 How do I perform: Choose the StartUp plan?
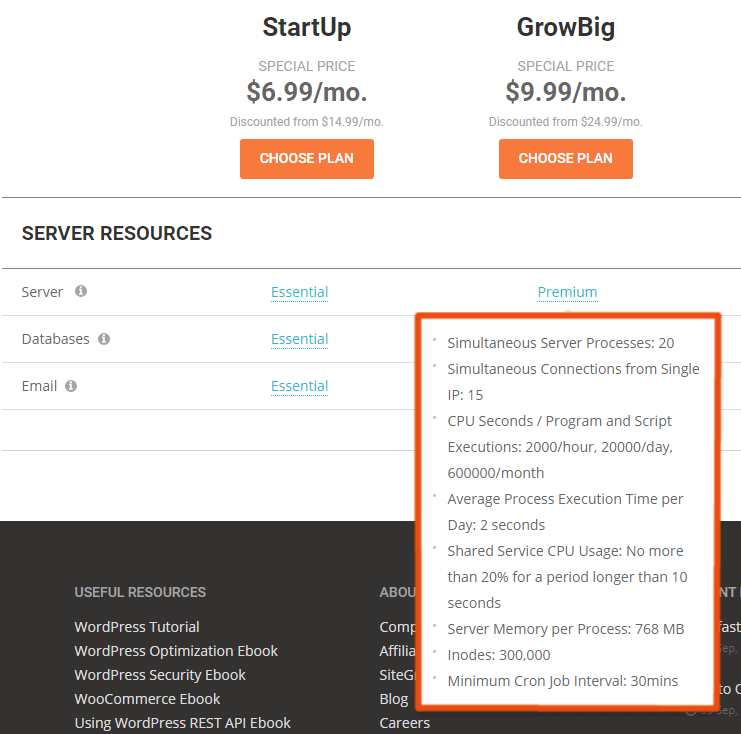pyautogui.click(x=307, y=159)
